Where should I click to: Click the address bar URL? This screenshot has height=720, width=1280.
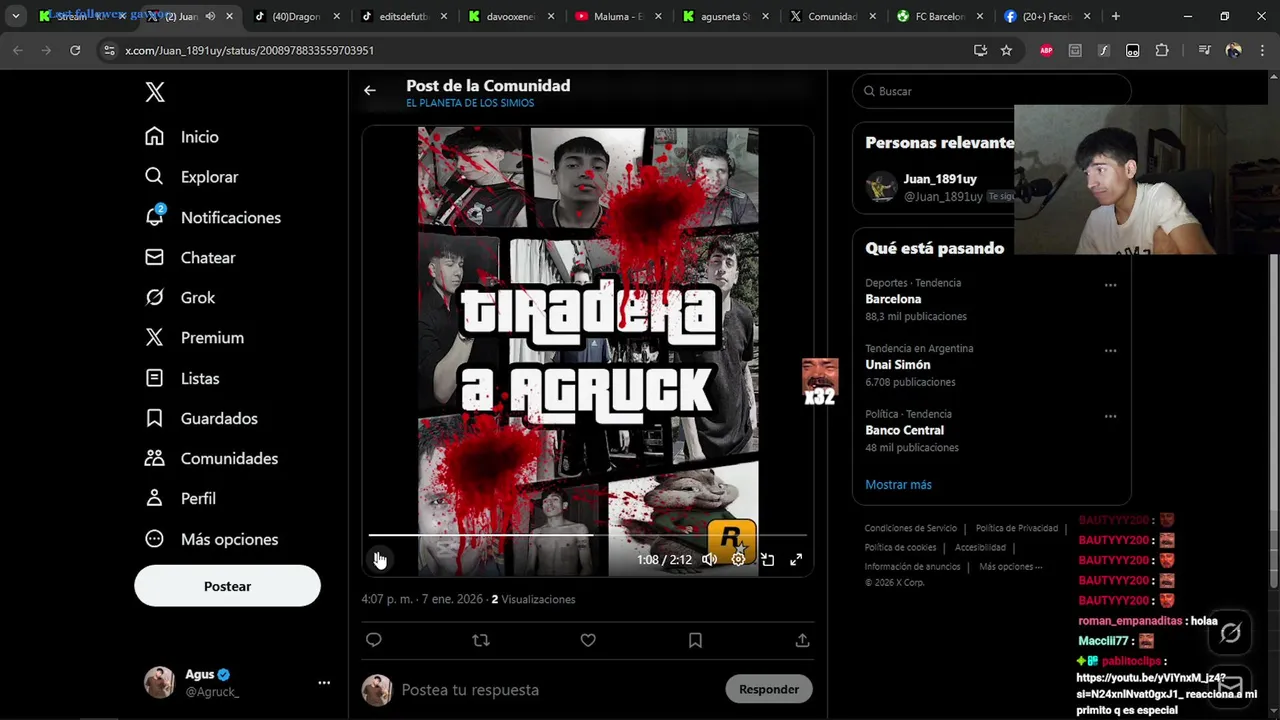click(249, 50)
